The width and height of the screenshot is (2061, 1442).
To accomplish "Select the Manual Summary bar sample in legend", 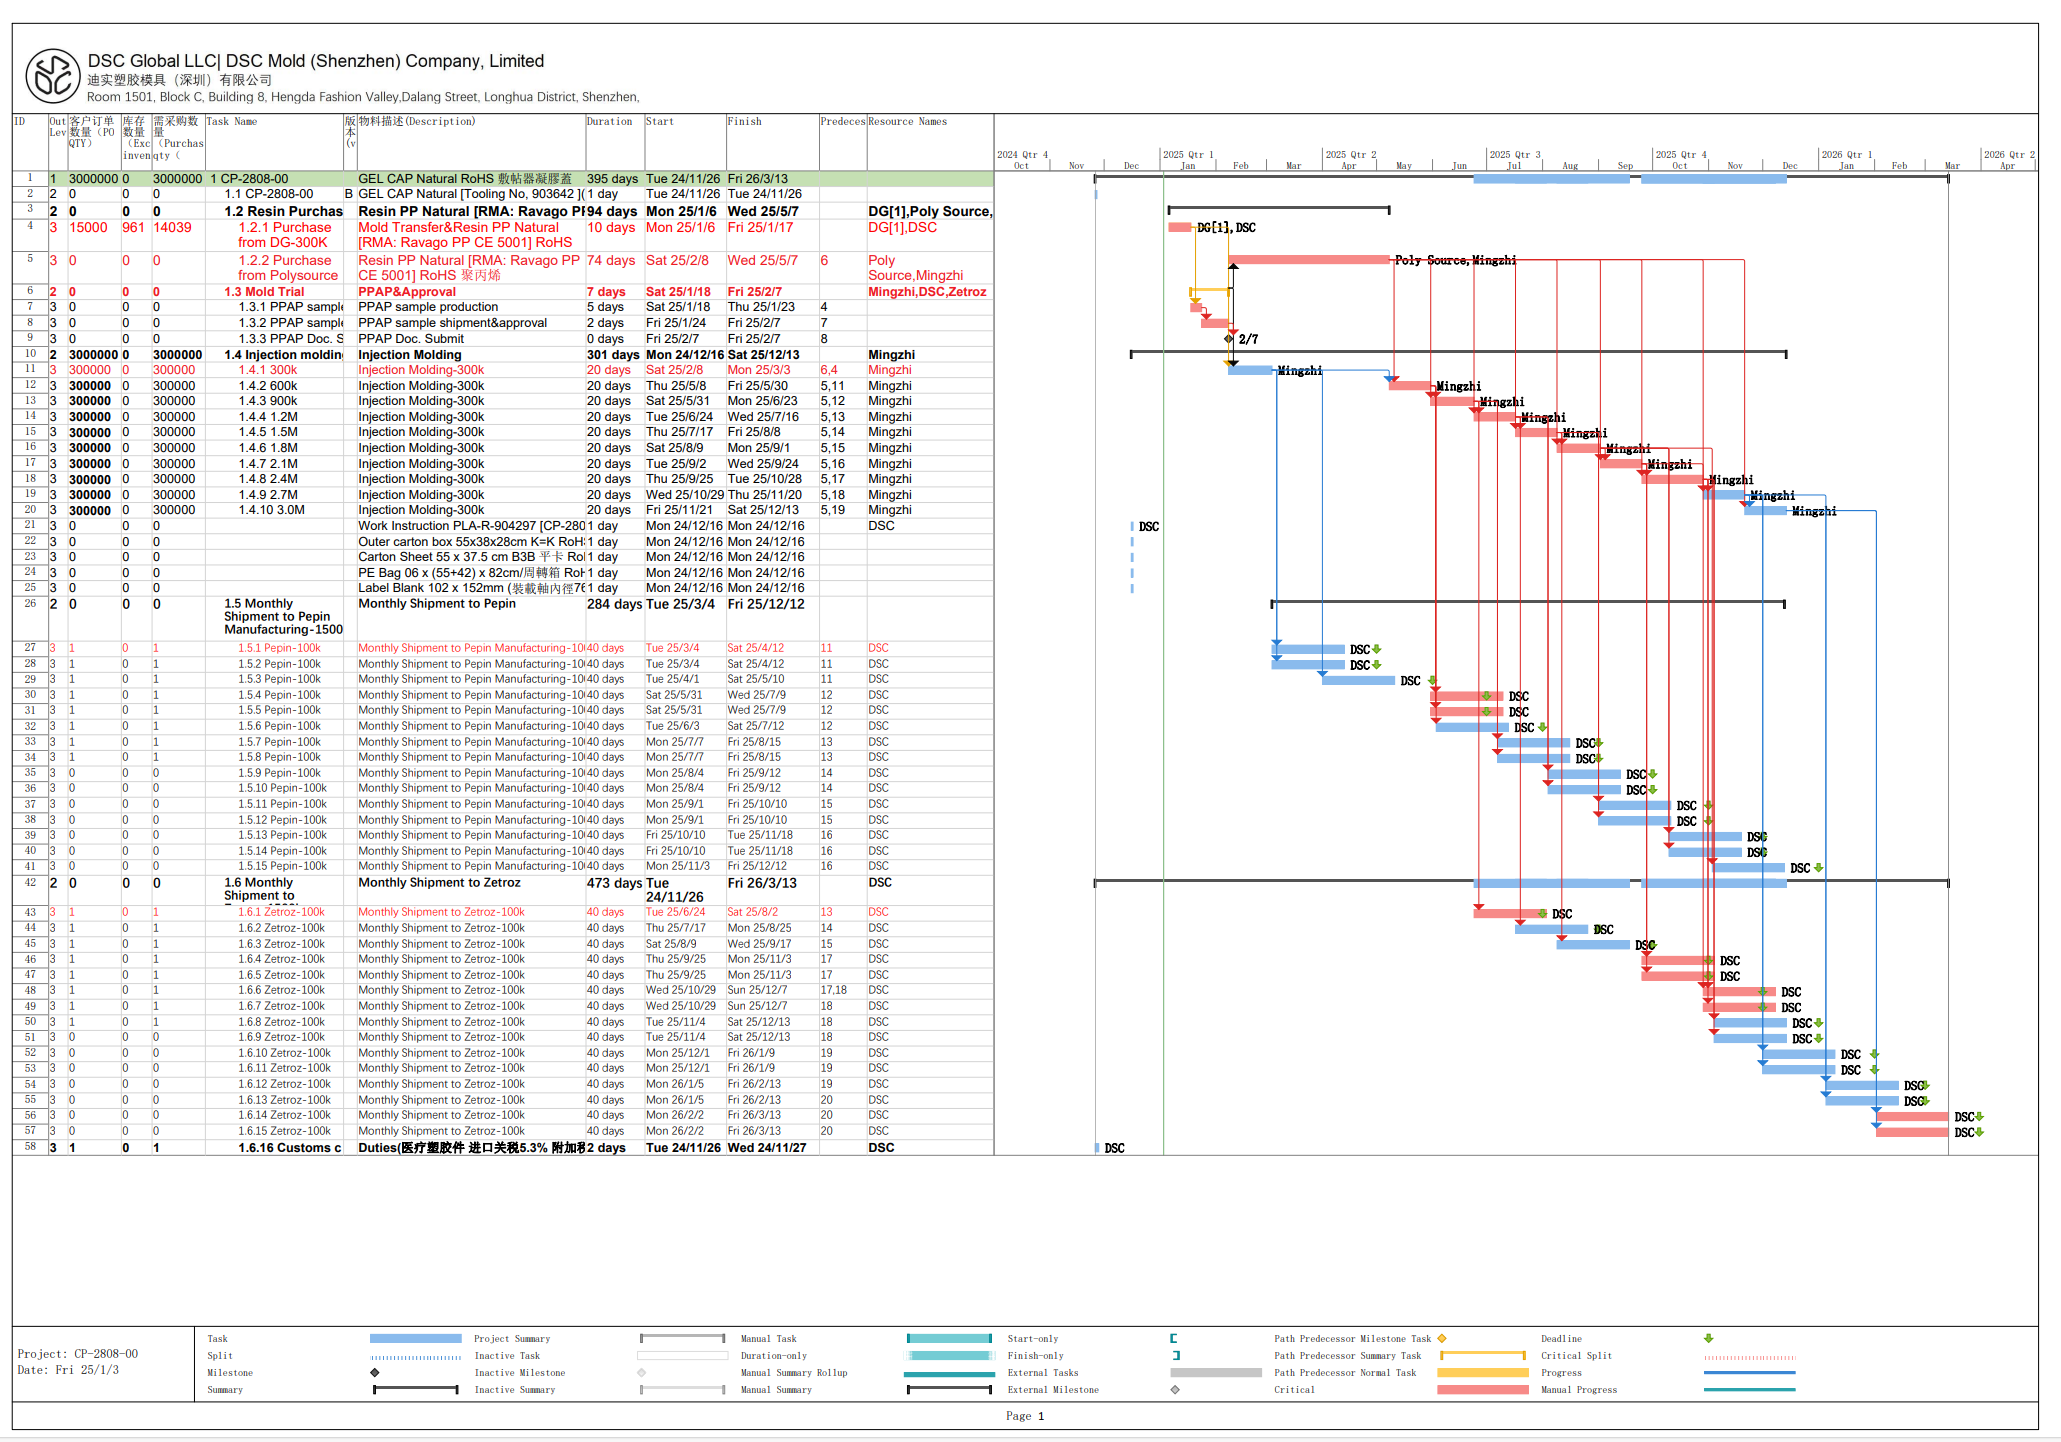I will pyautogui.click(x=949, y=1390).
